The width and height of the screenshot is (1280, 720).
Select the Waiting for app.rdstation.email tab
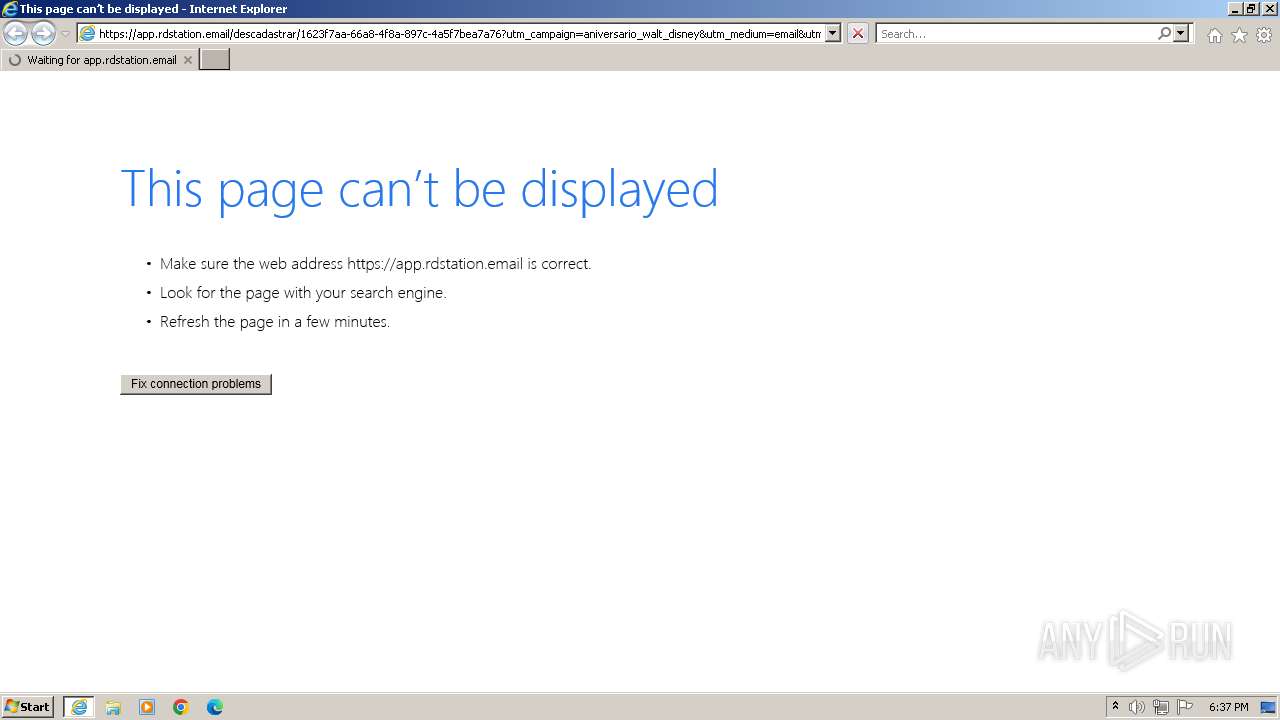point(100,60)
